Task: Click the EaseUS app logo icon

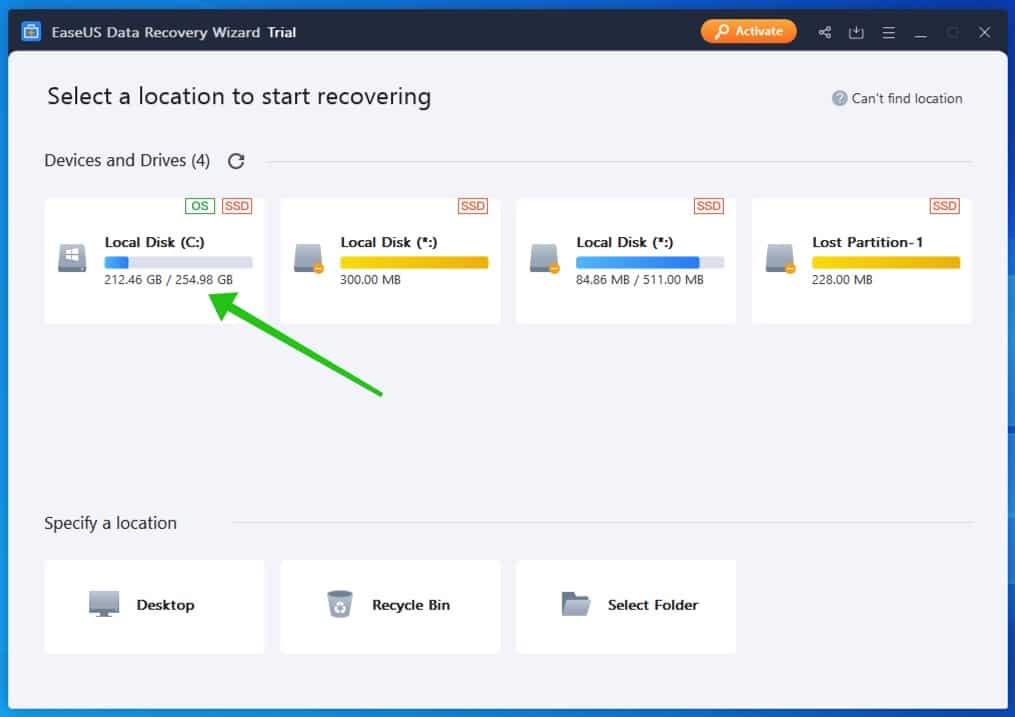Action: click(31, 31)
